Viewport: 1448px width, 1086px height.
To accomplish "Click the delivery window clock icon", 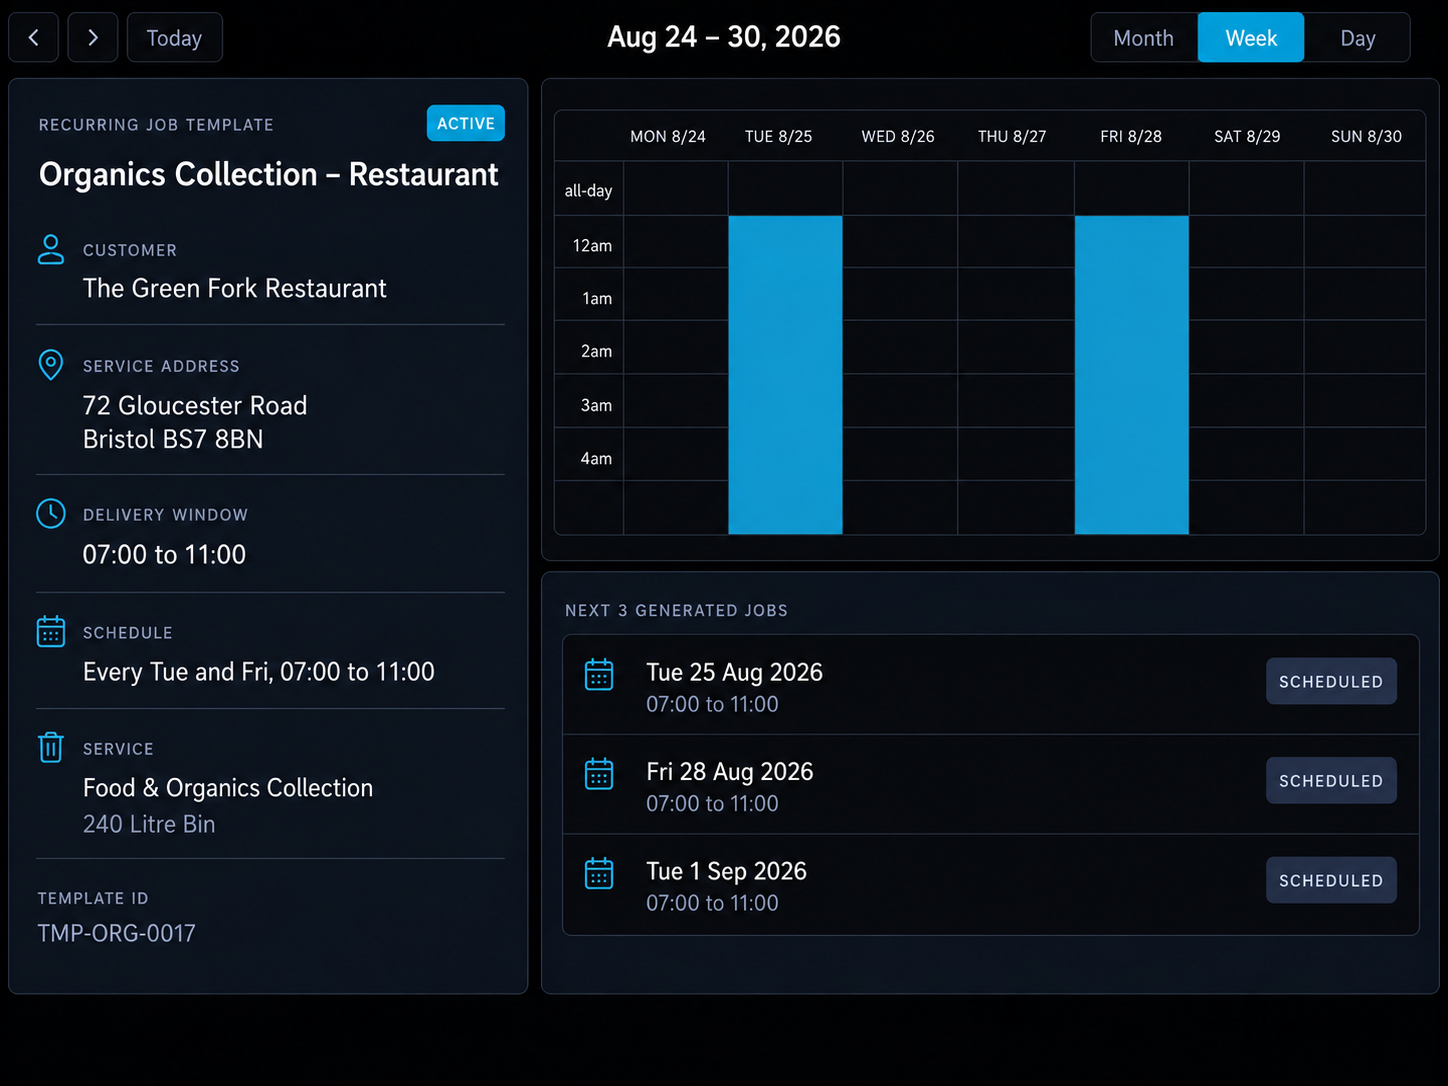I will (x=51, y=514).
